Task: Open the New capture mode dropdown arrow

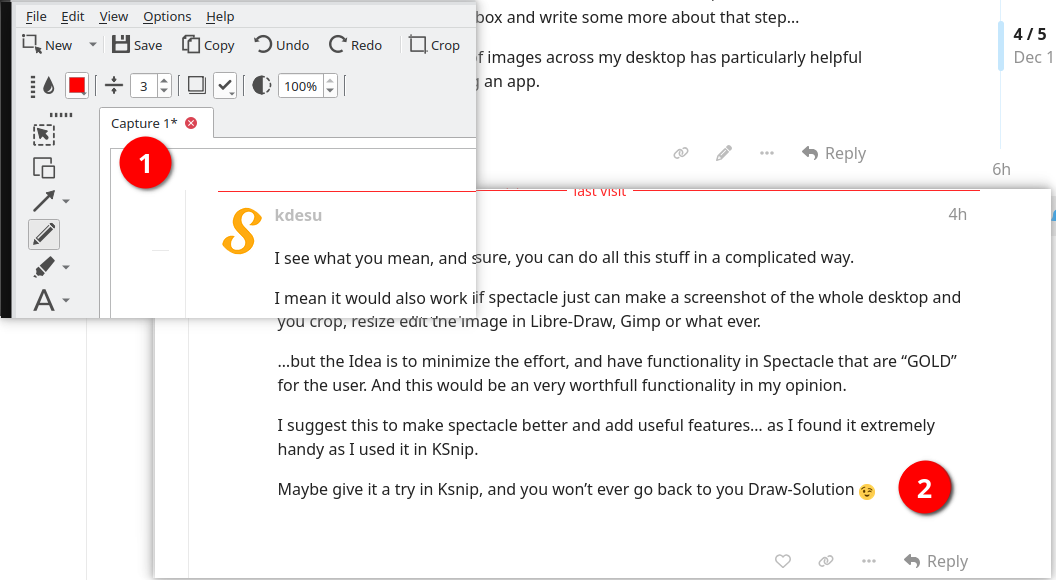Action: [x=93, y=45]
